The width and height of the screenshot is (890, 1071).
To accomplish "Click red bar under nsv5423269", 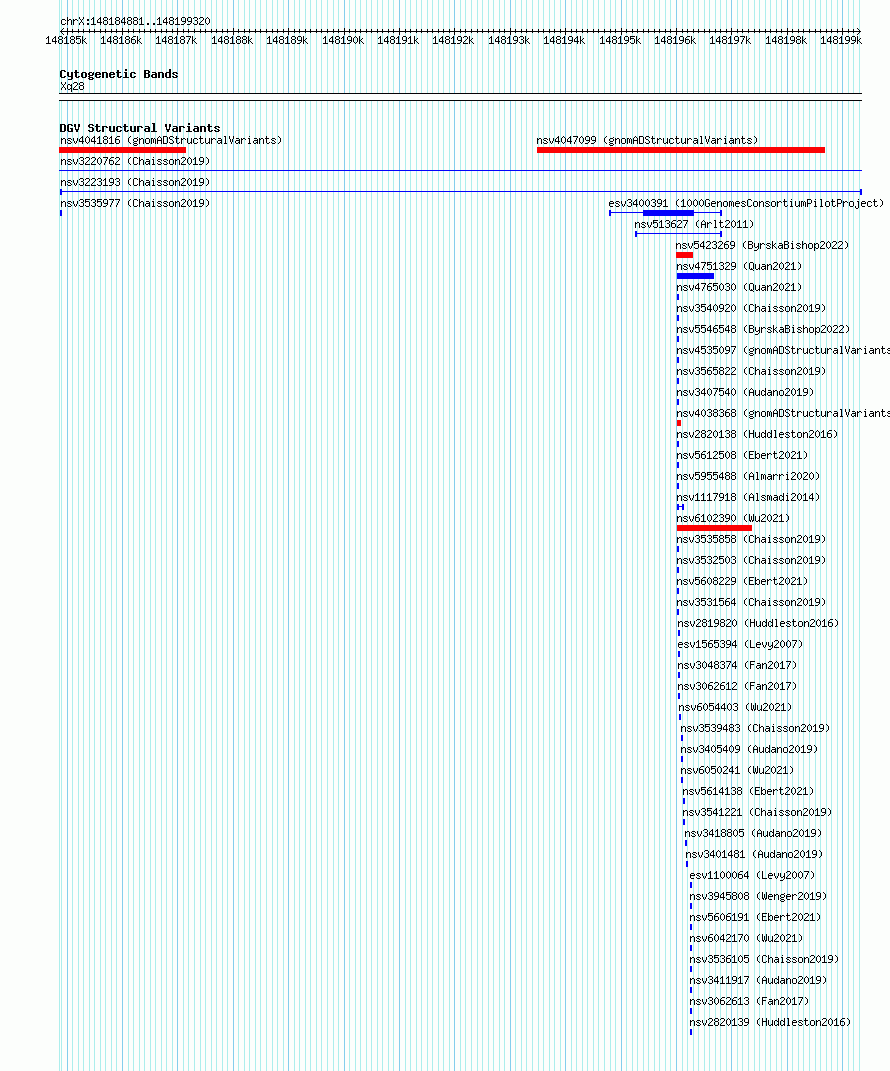I will click(684, 255).
